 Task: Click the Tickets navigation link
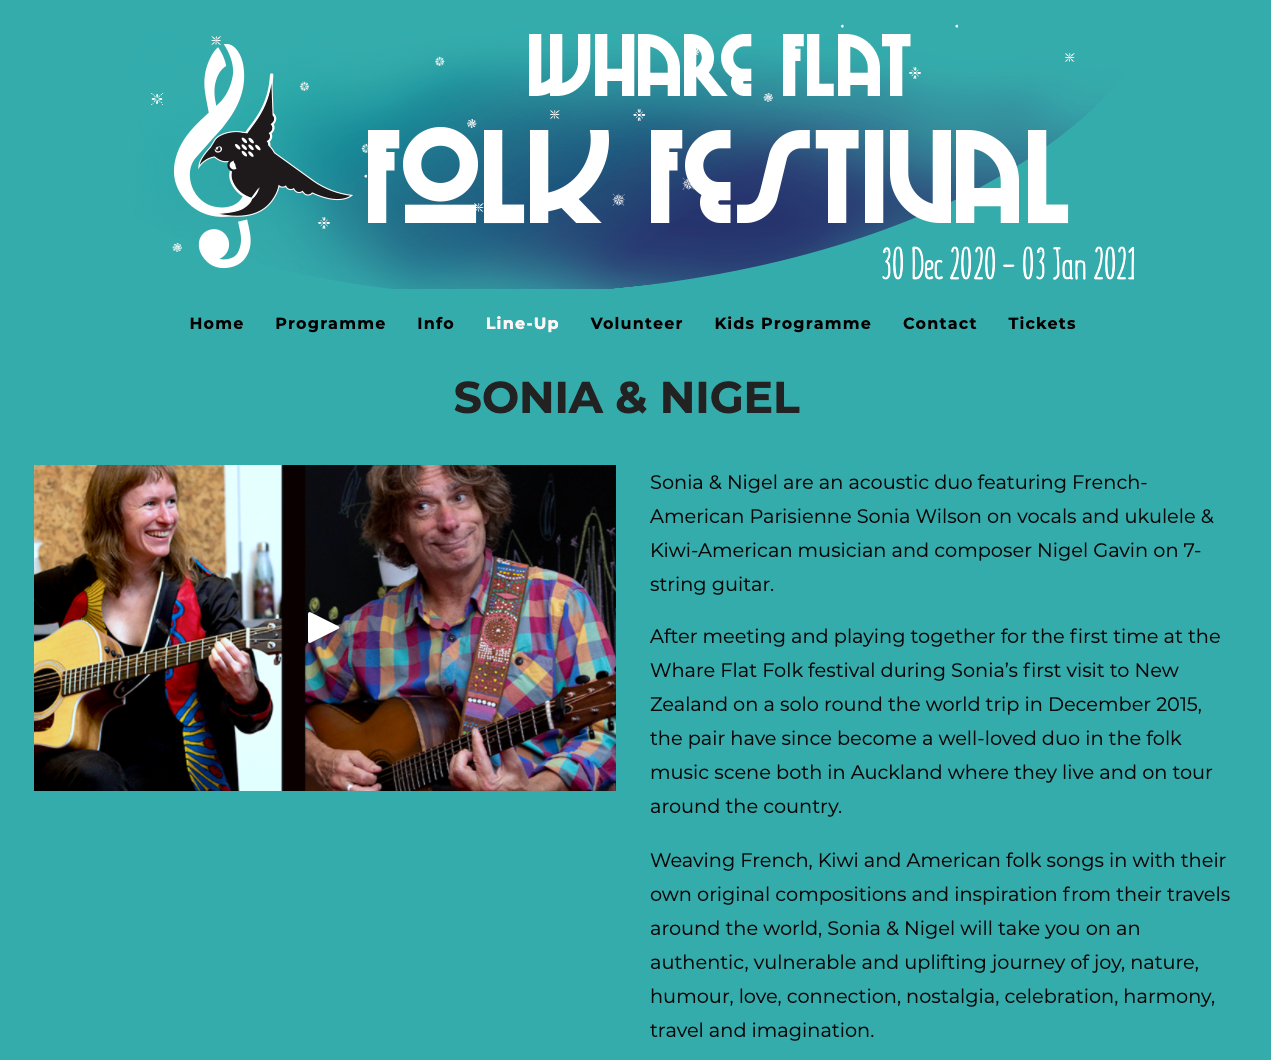[1042, 323]
